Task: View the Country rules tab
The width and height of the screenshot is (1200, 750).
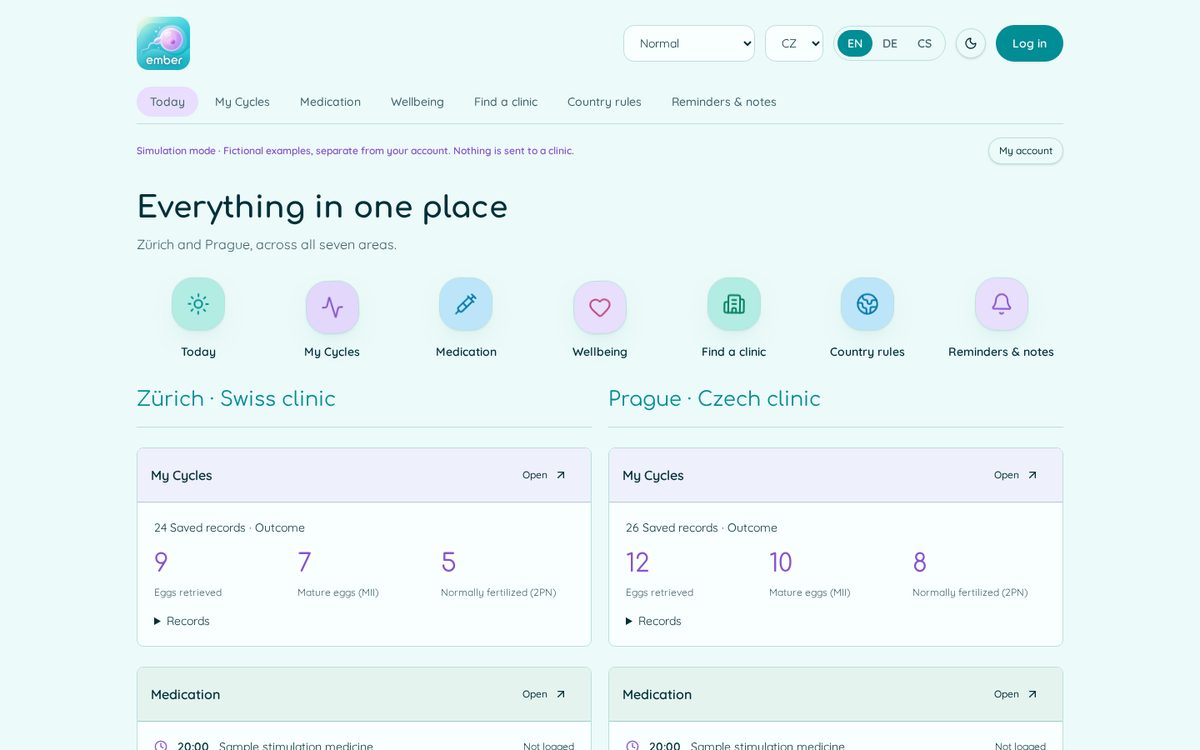Action: [604, 102]
